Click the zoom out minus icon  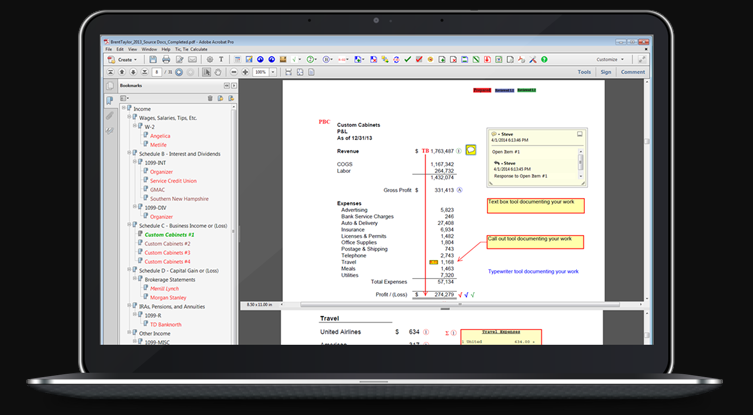click(x=234, y=72)
